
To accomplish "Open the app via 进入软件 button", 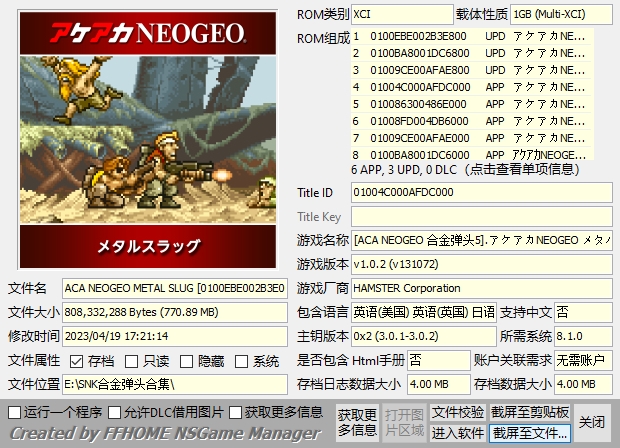I will point(458,432).
